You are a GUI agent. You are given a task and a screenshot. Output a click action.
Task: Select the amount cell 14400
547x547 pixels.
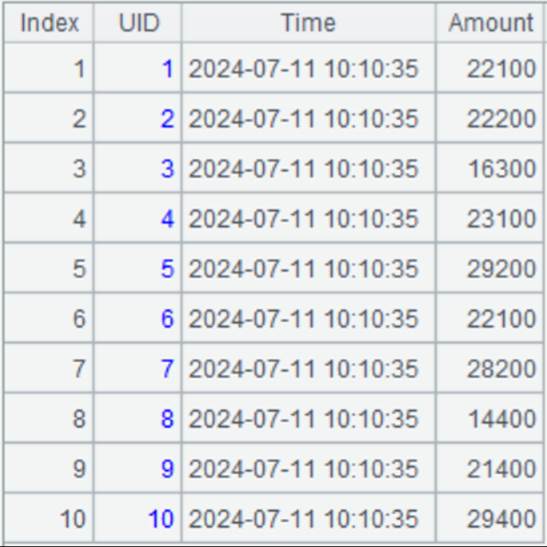click(x=490, y=419)
